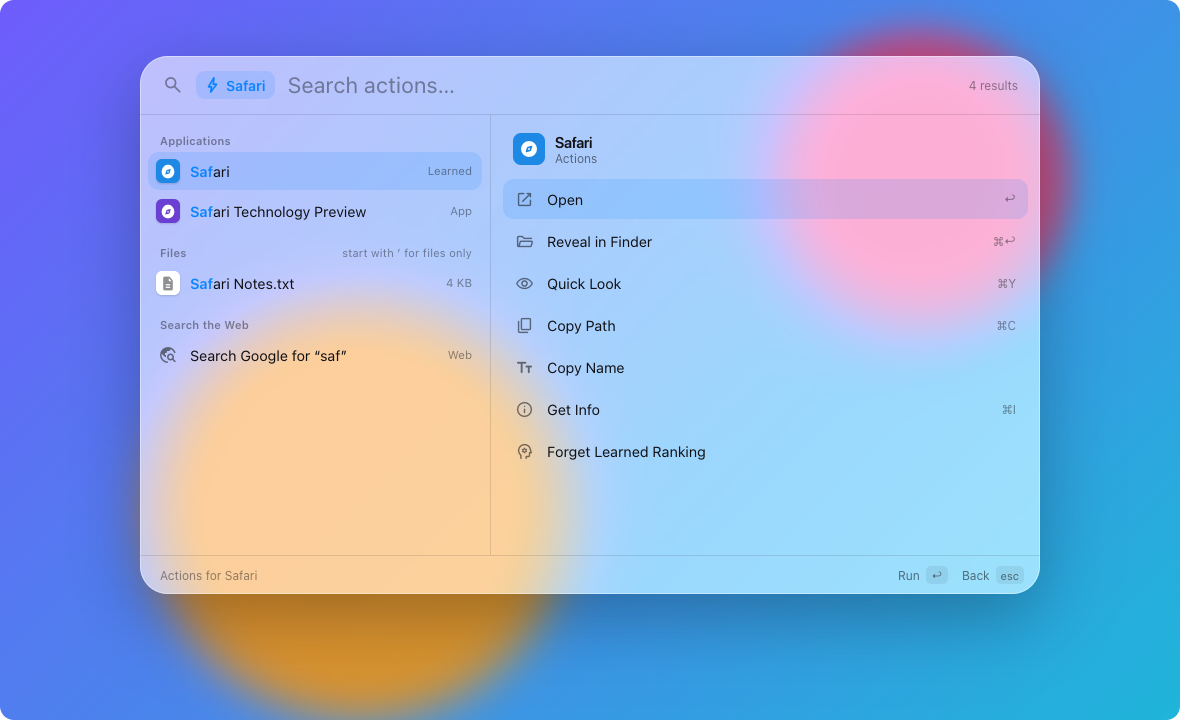Click the purple Safari Technology Preview icon

coord(168,211)
